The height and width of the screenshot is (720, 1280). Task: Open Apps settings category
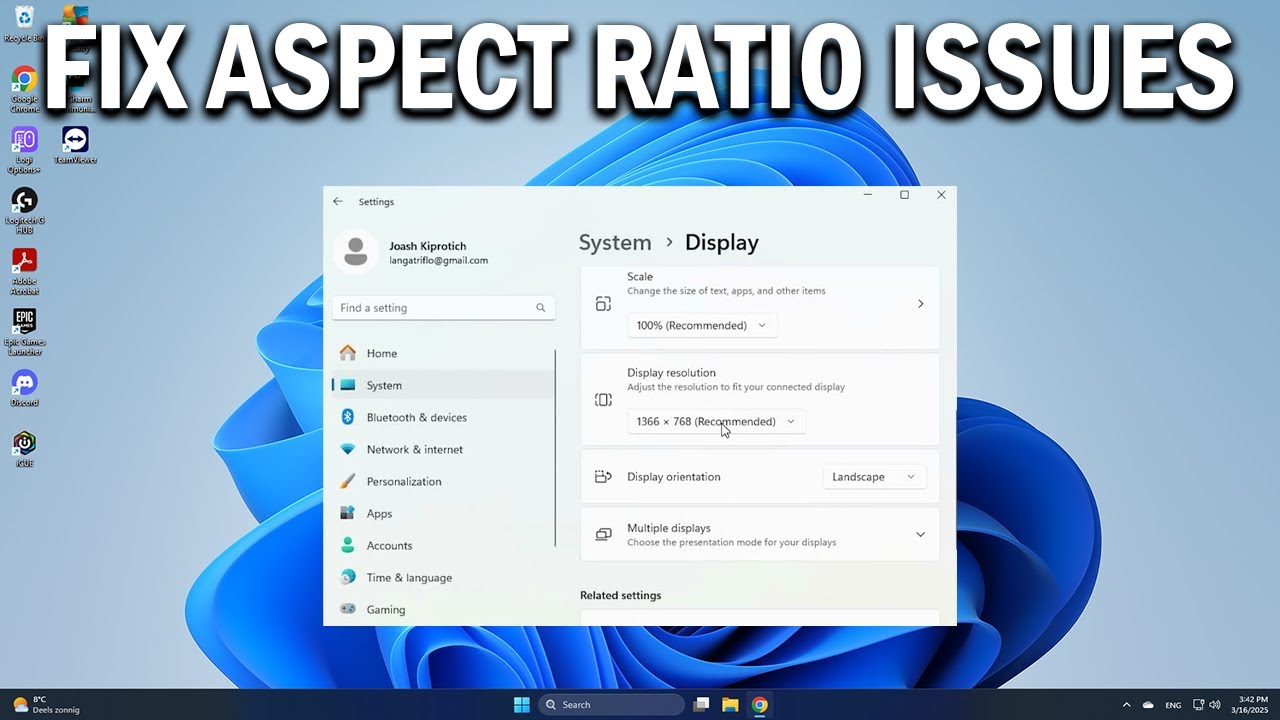point(443,513)
